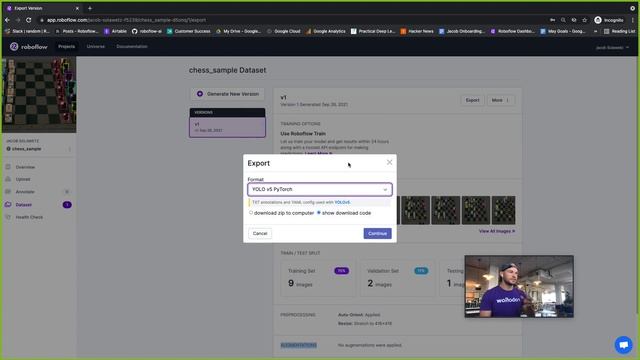Click the Dataset sidebar icon
The width and height of the screenshot is (640, 360).
click(x=8, y=204)
